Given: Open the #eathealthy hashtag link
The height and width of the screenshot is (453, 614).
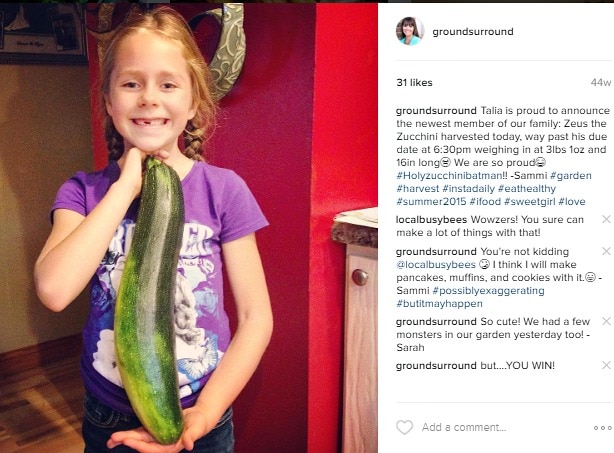Looking at the screenshot, I should [x=527, y=188].
